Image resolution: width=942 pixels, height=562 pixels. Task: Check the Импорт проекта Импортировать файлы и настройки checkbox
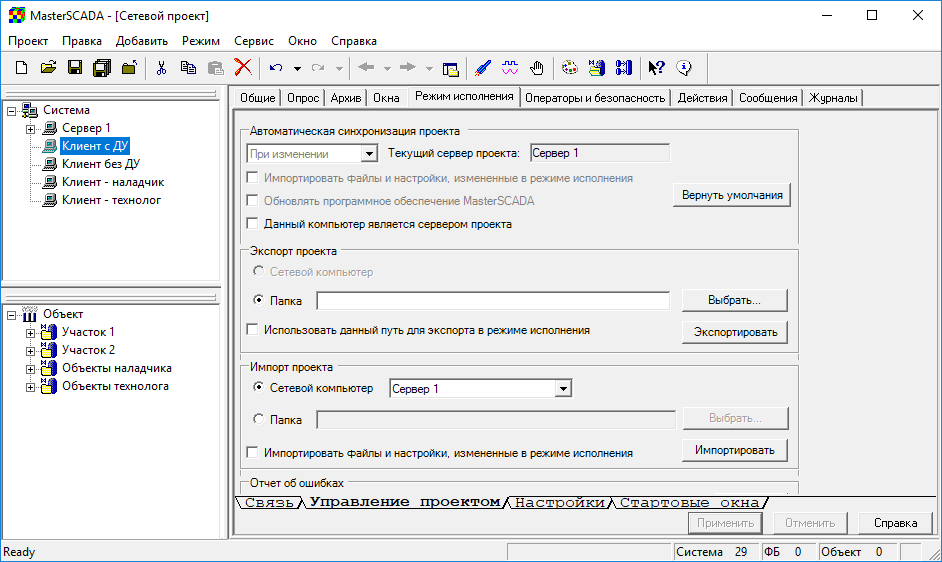tap(252, 452)
